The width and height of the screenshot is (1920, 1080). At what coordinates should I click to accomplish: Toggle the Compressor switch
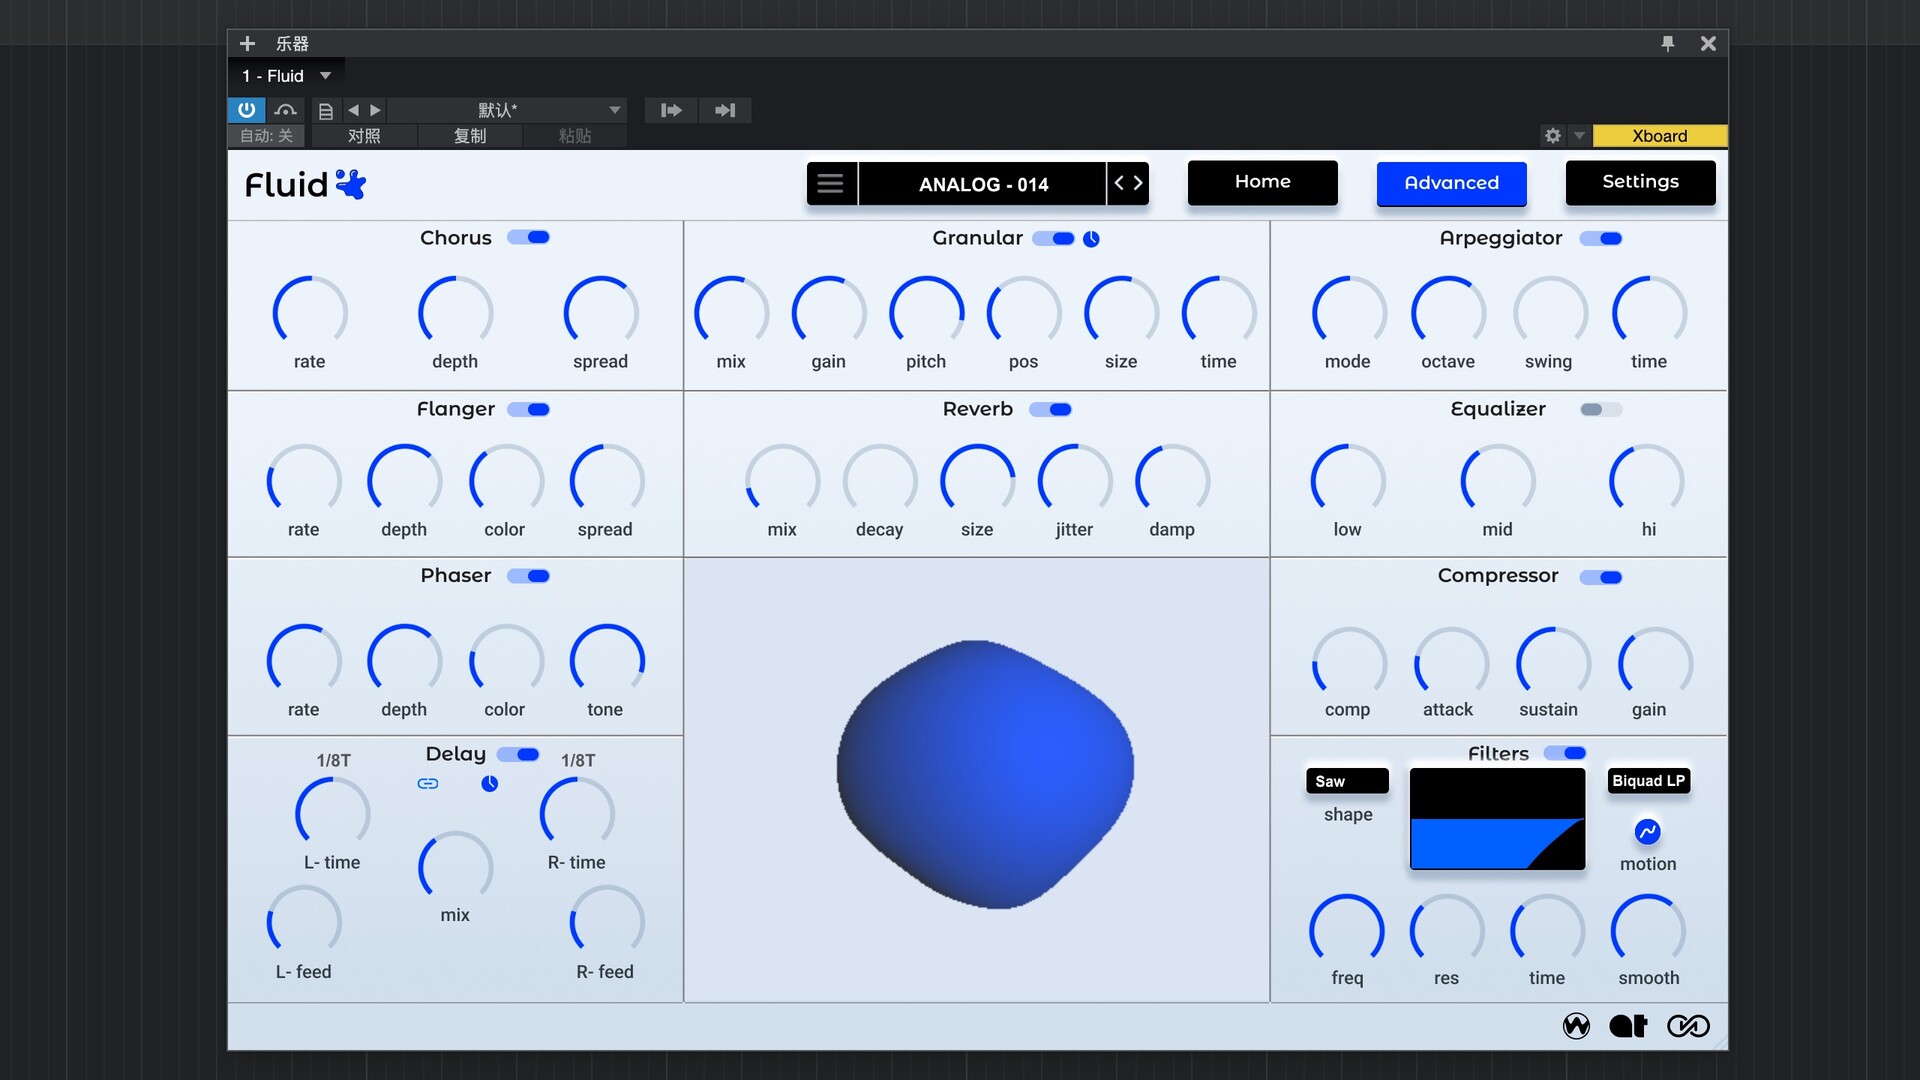[1601, 577]
